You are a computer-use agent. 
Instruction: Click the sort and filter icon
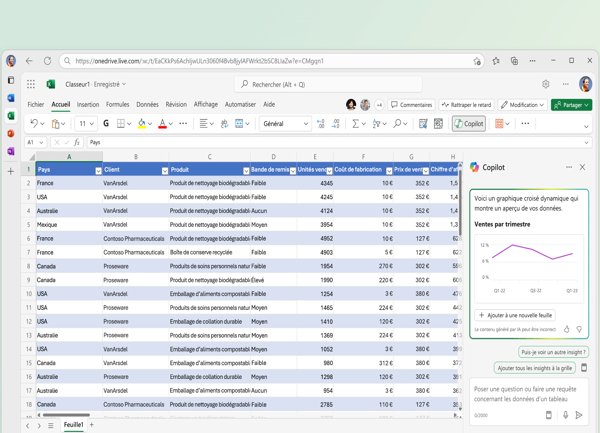pyautogui.click(x=377, y=124)
